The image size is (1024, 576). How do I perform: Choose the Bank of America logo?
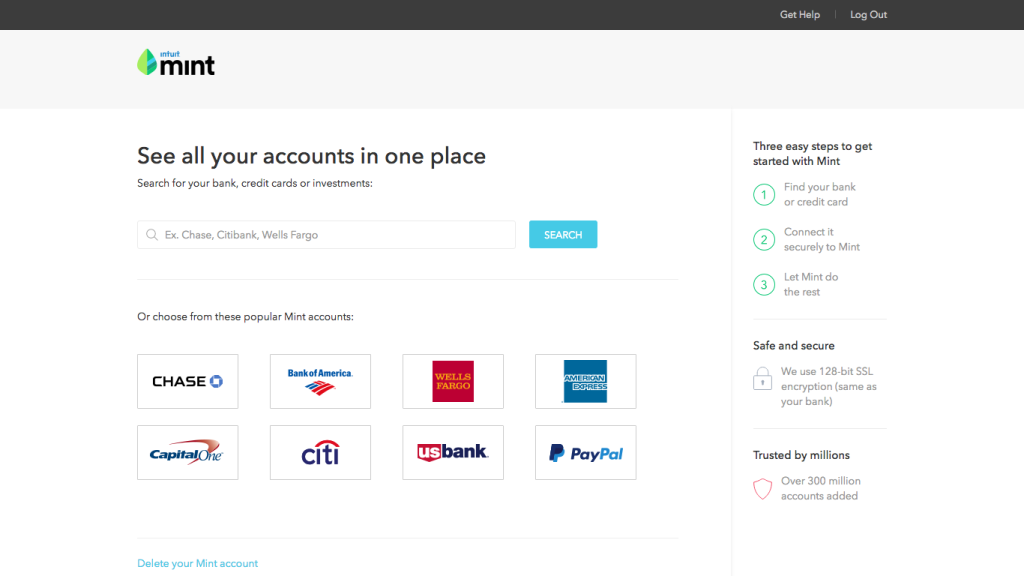[x=320, y=381]
